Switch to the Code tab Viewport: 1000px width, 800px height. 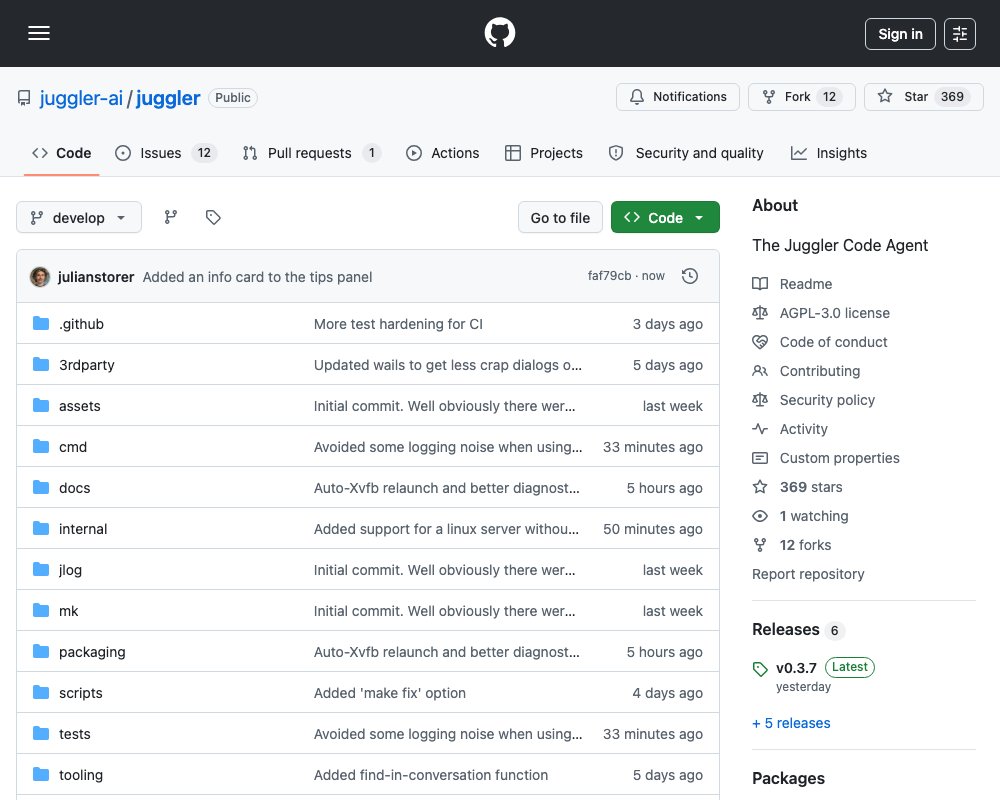[62, 153]
